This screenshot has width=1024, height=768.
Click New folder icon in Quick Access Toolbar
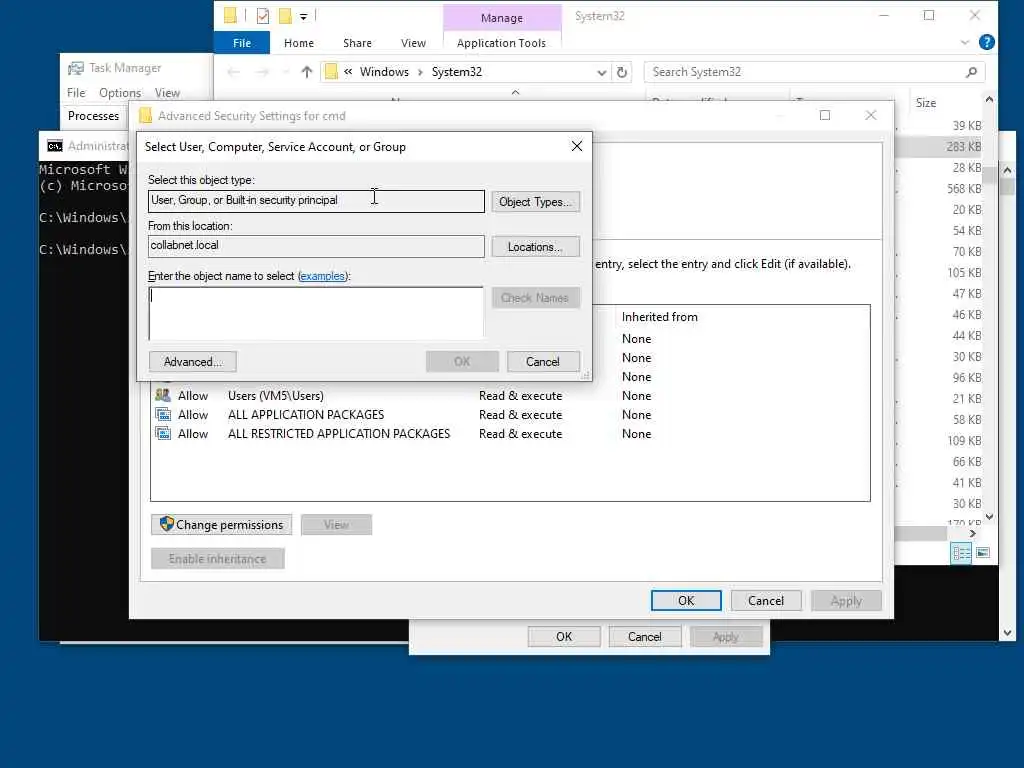pyautogui.click(x=285, y=16)
